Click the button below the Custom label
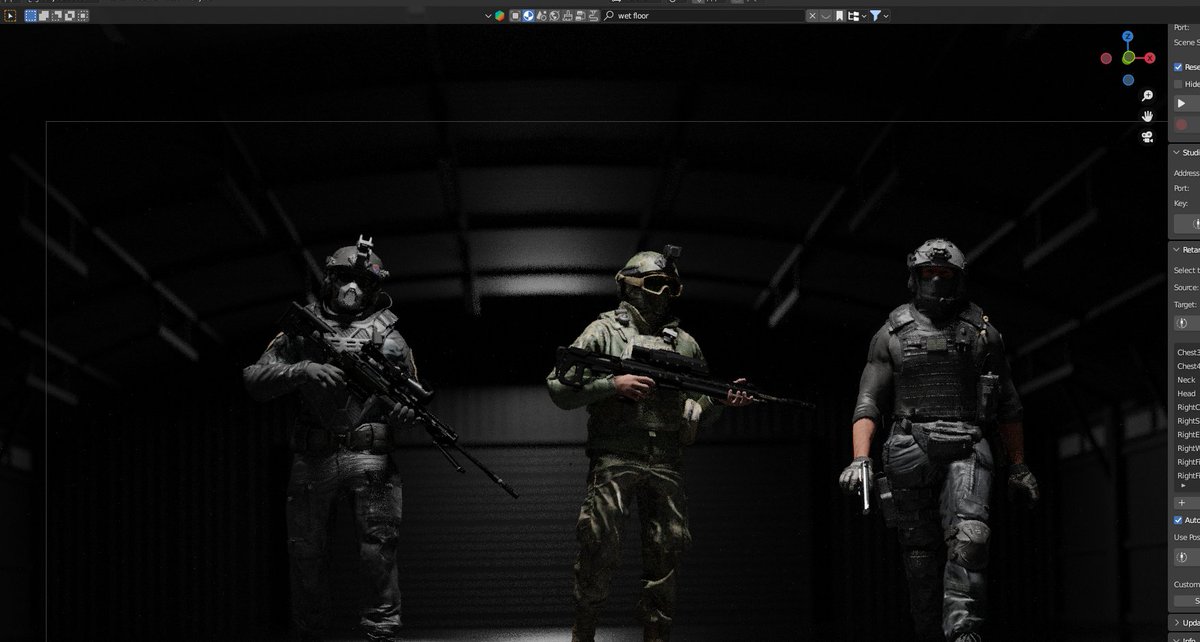The height and width of the screenshot is (642, 1200). [1187, 600]
